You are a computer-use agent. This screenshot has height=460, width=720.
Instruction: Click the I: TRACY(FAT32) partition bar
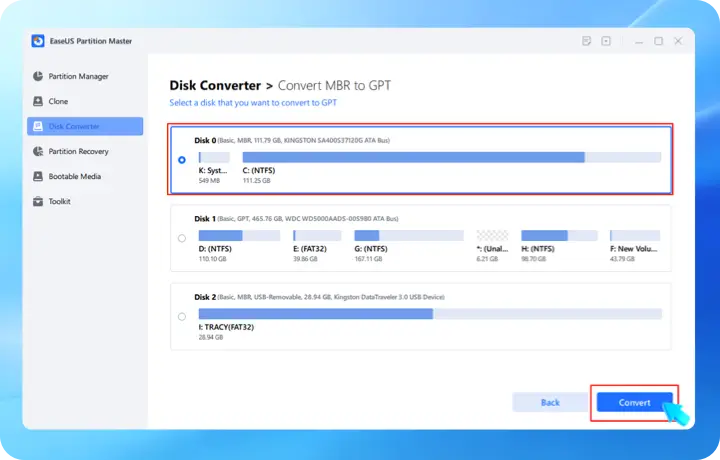point(430,314)
